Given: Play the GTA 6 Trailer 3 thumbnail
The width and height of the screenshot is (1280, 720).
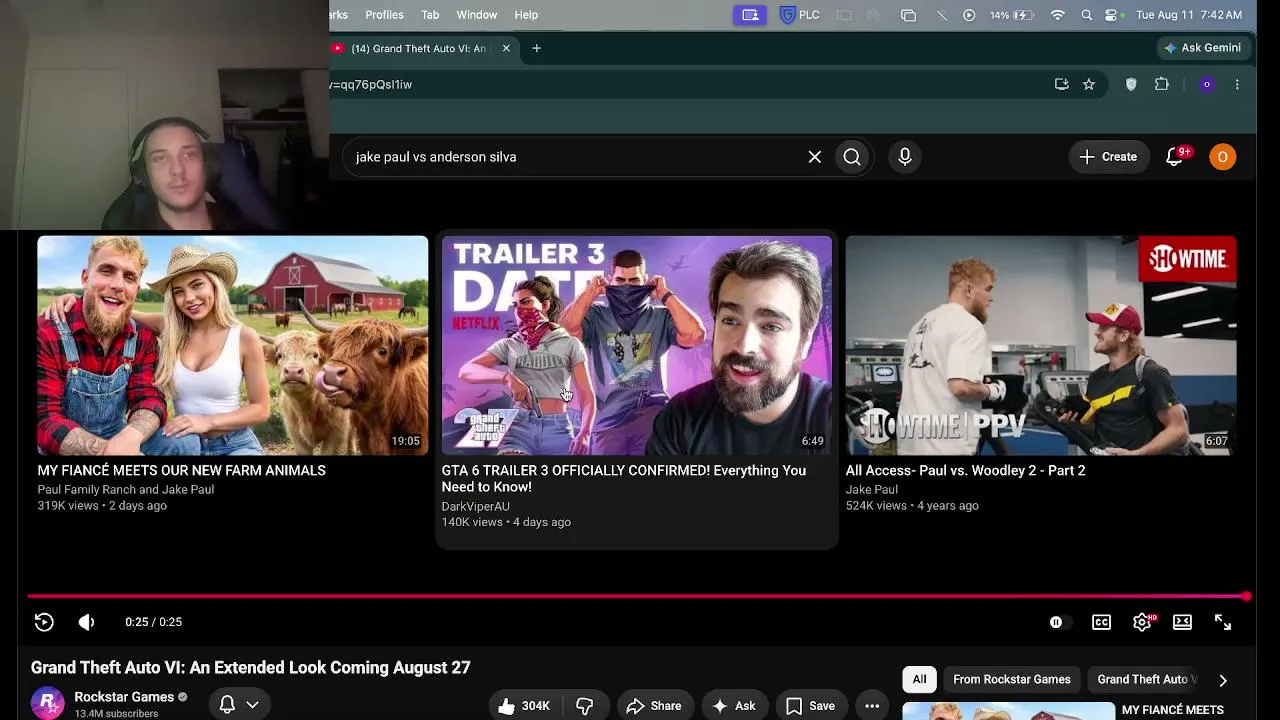Looking at the screenshot, I should (x=637, y=345).
